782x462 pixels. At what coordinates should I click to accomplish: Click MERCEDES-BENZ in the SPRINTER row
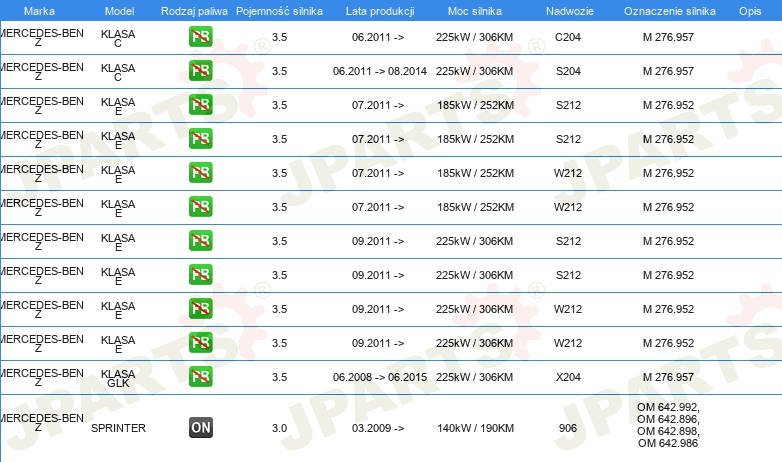coord(42,423)
